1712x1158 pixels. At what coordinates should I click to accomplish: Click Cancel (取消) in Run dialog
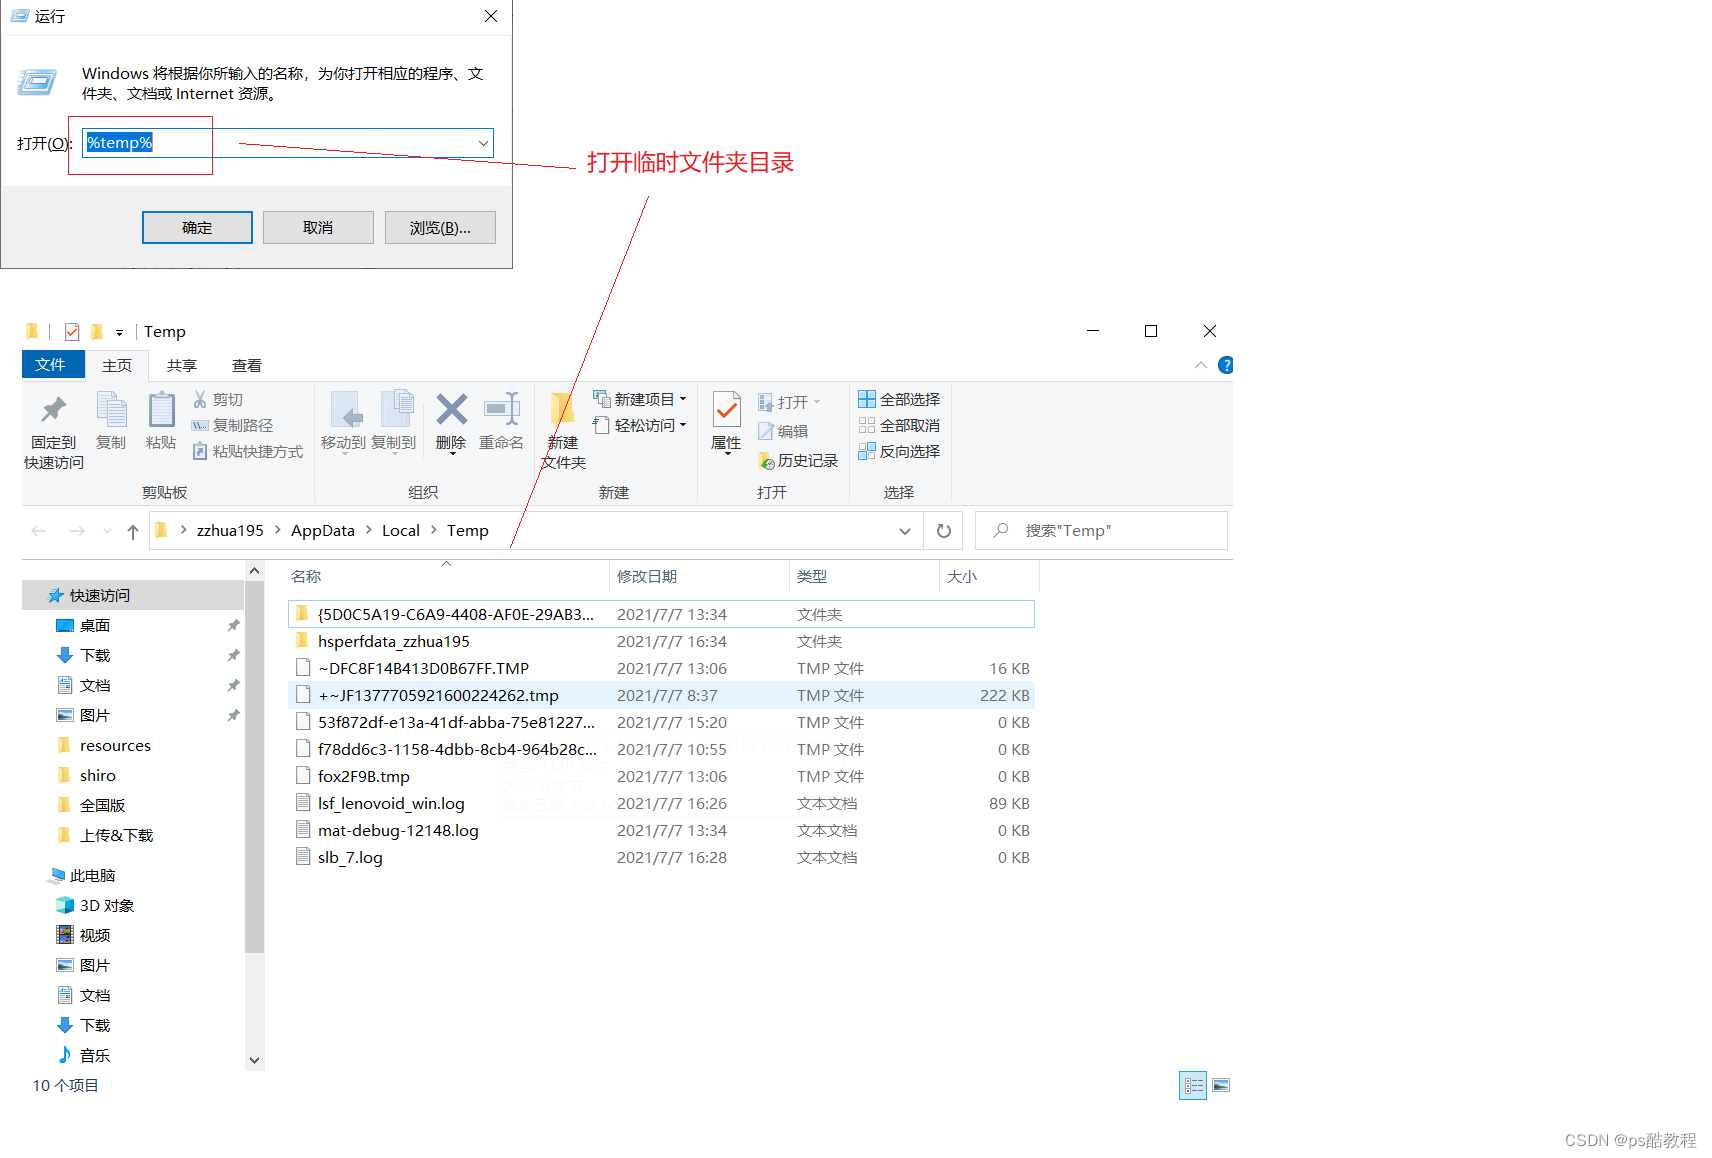(318, 228)
